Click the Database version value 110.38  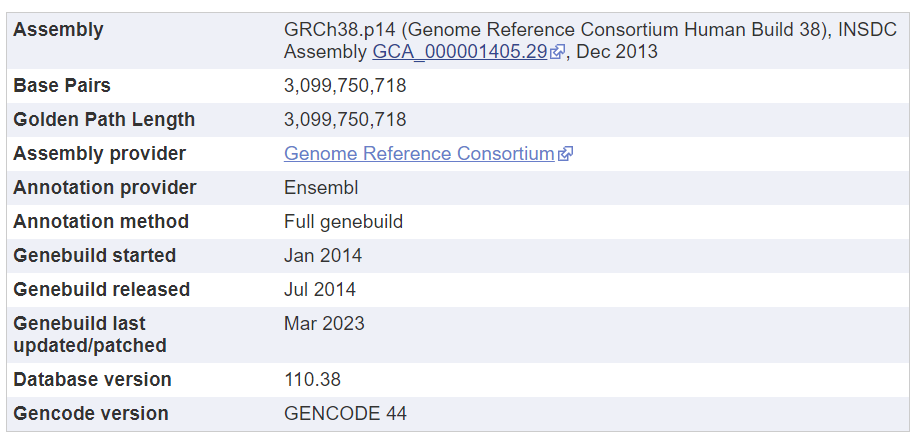tap(312, 380)
